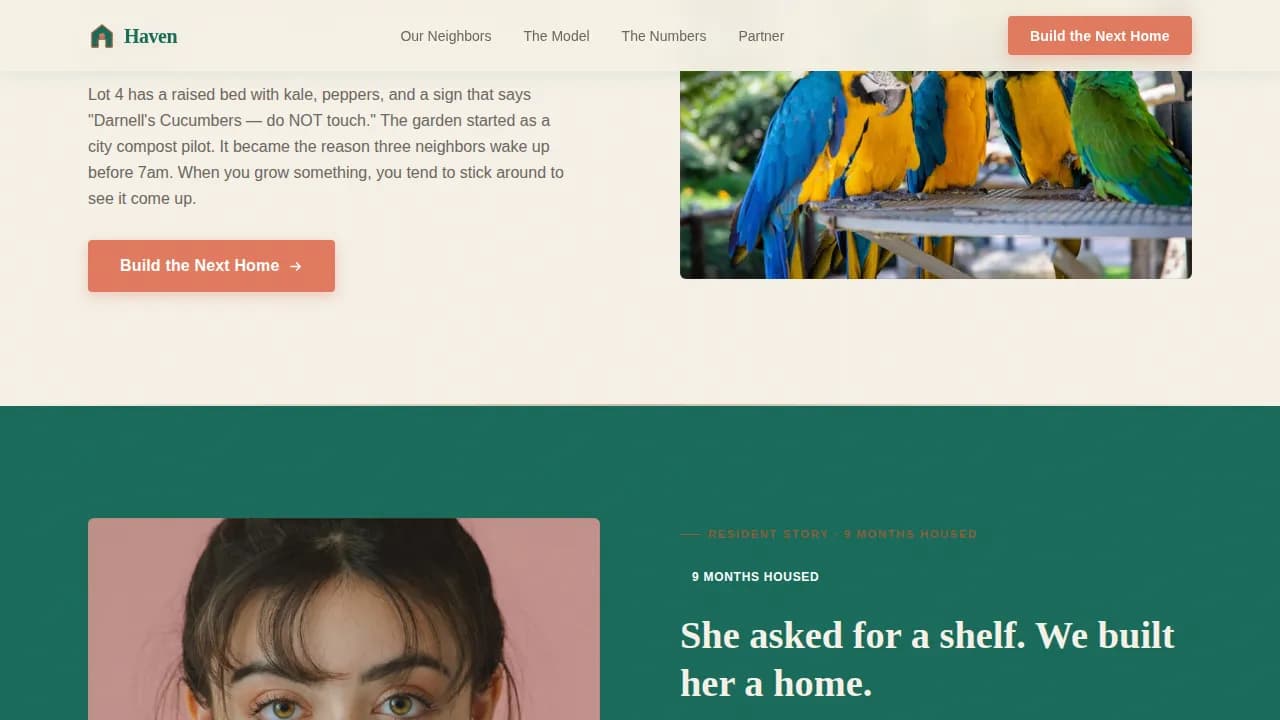Click the header Build the Next Home button
Image resolution: width=1280 pixels, height=720 pixels.
[1100, 36]
